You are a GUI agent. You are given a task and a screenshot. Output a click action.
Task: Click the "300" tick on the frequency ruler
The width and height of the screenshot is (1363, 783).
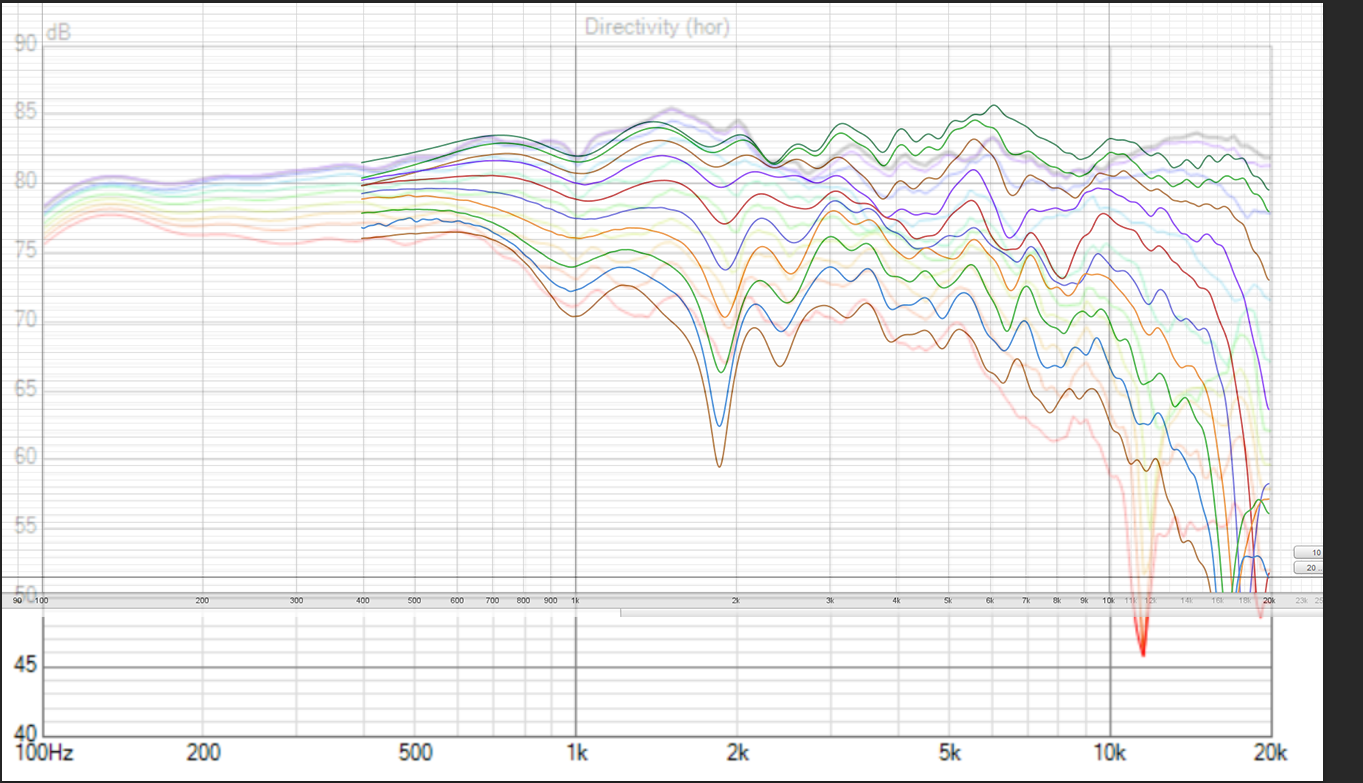click(296, 600)
